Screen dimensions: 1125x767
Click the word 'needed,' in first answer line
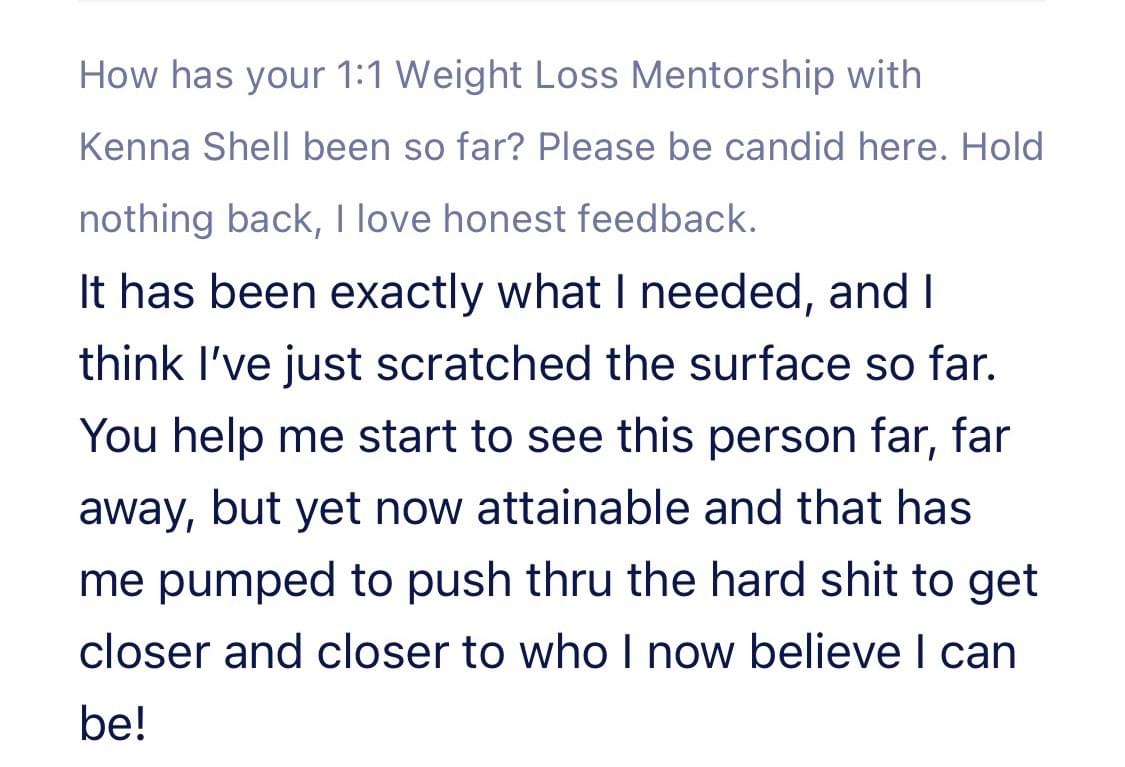pyautogui.click(x=728, y=293)
